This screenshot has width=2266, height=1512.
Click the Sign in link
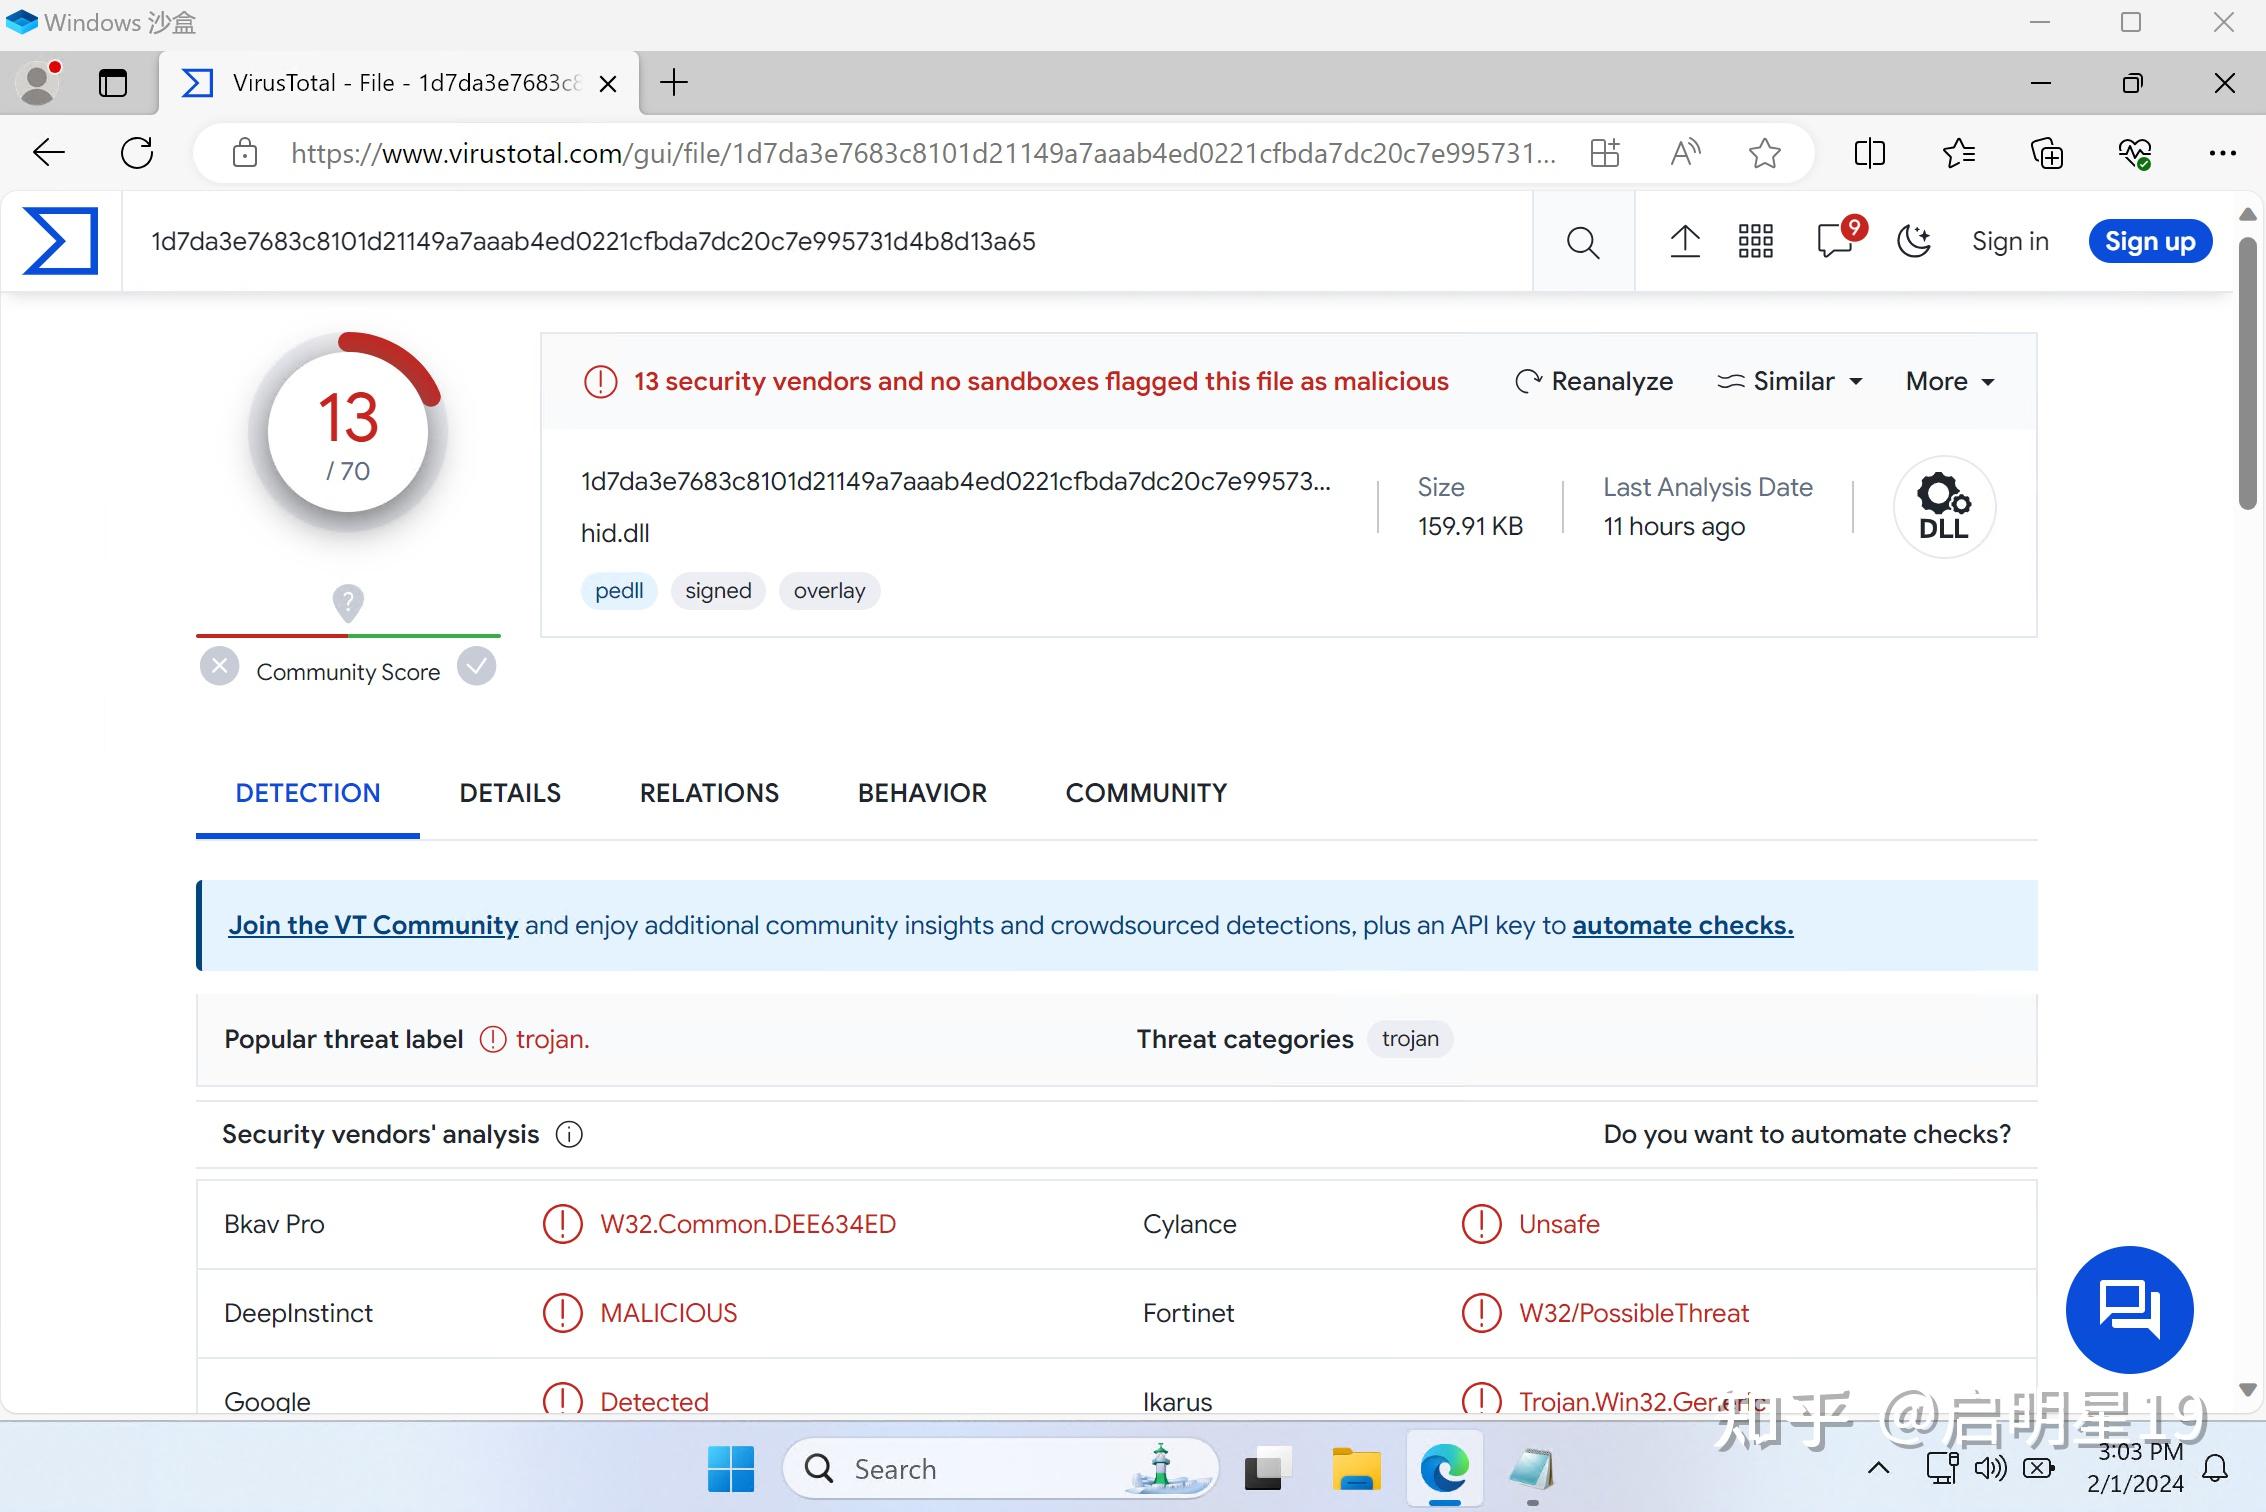(x=2010, y=241)
